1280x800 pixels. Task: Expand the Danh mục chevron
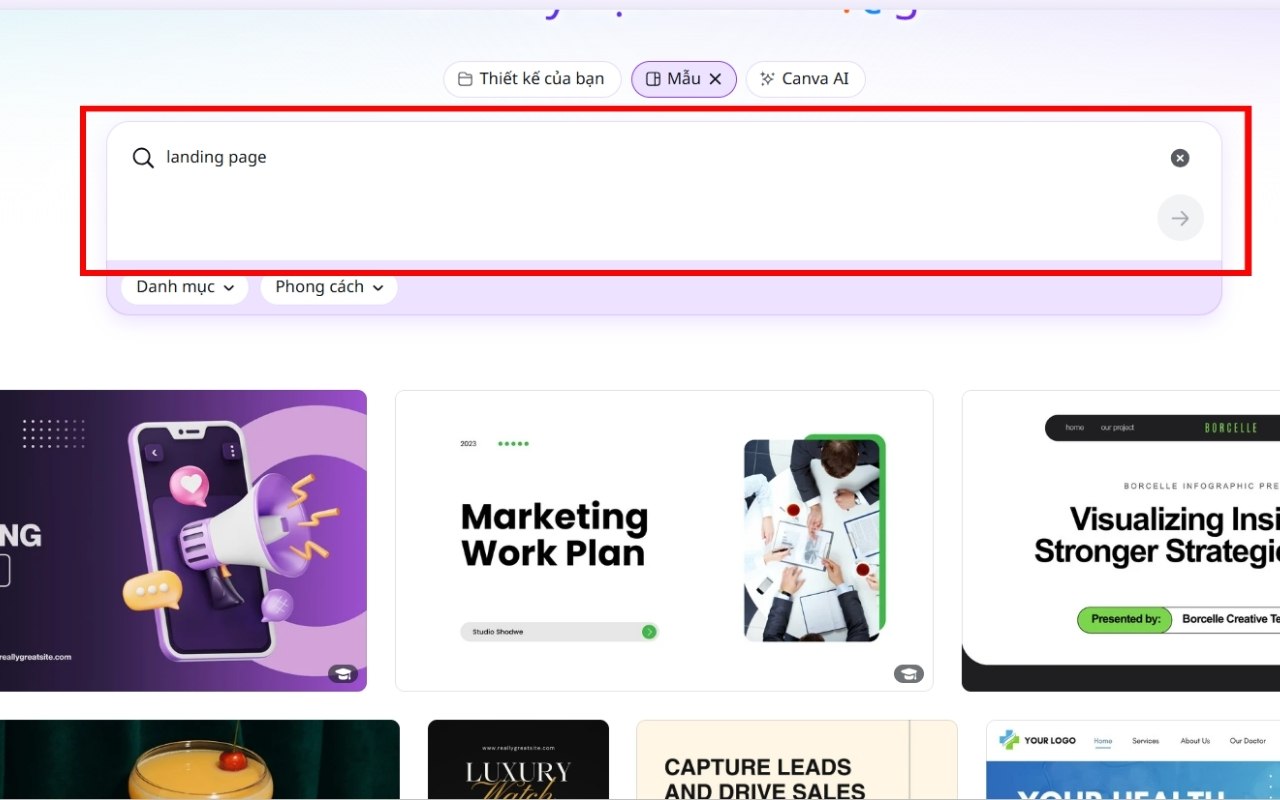pyautogui.click(x=231, y=288)
